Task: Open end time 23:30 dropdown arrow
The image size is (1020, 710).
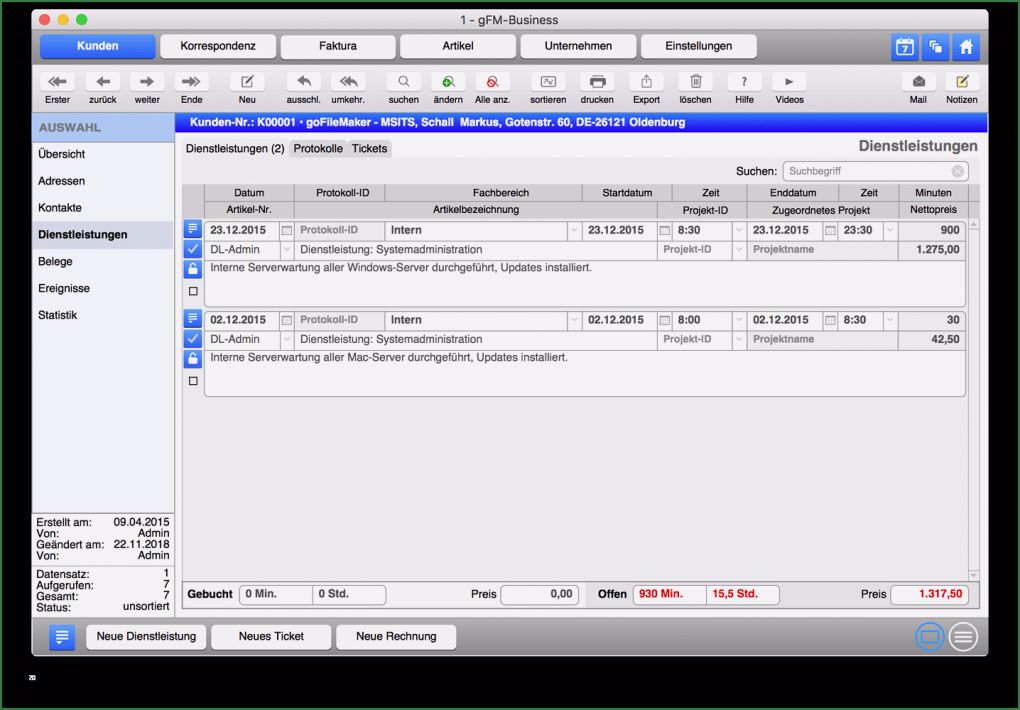Action: point(890,230)
